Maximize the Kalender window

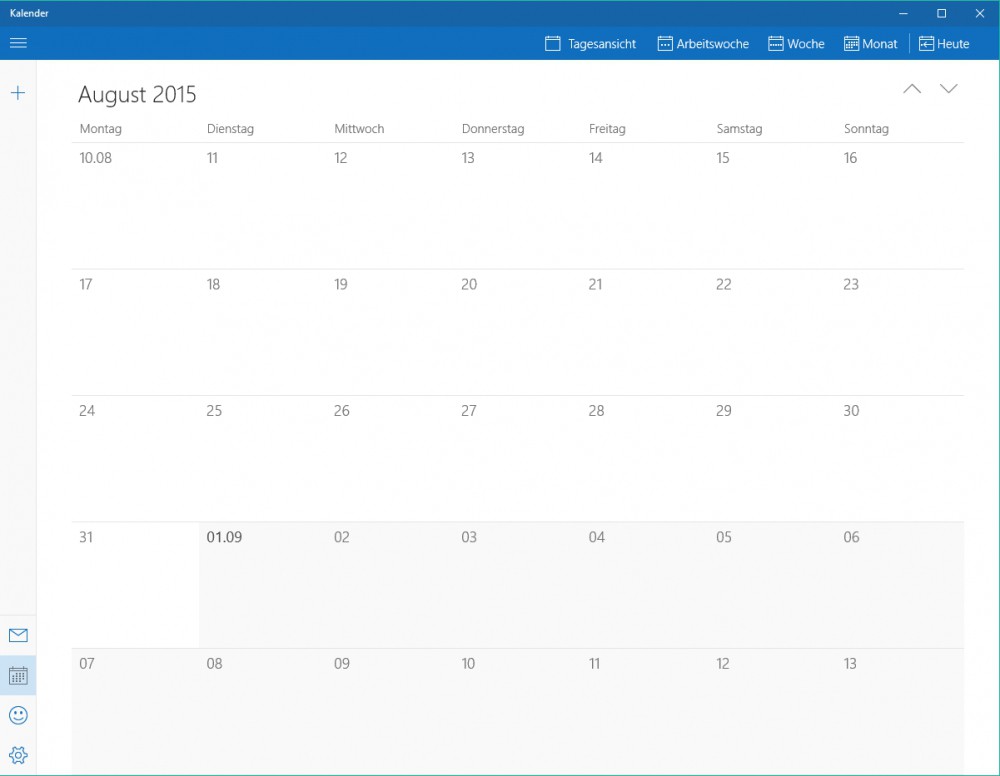point(941,13)
